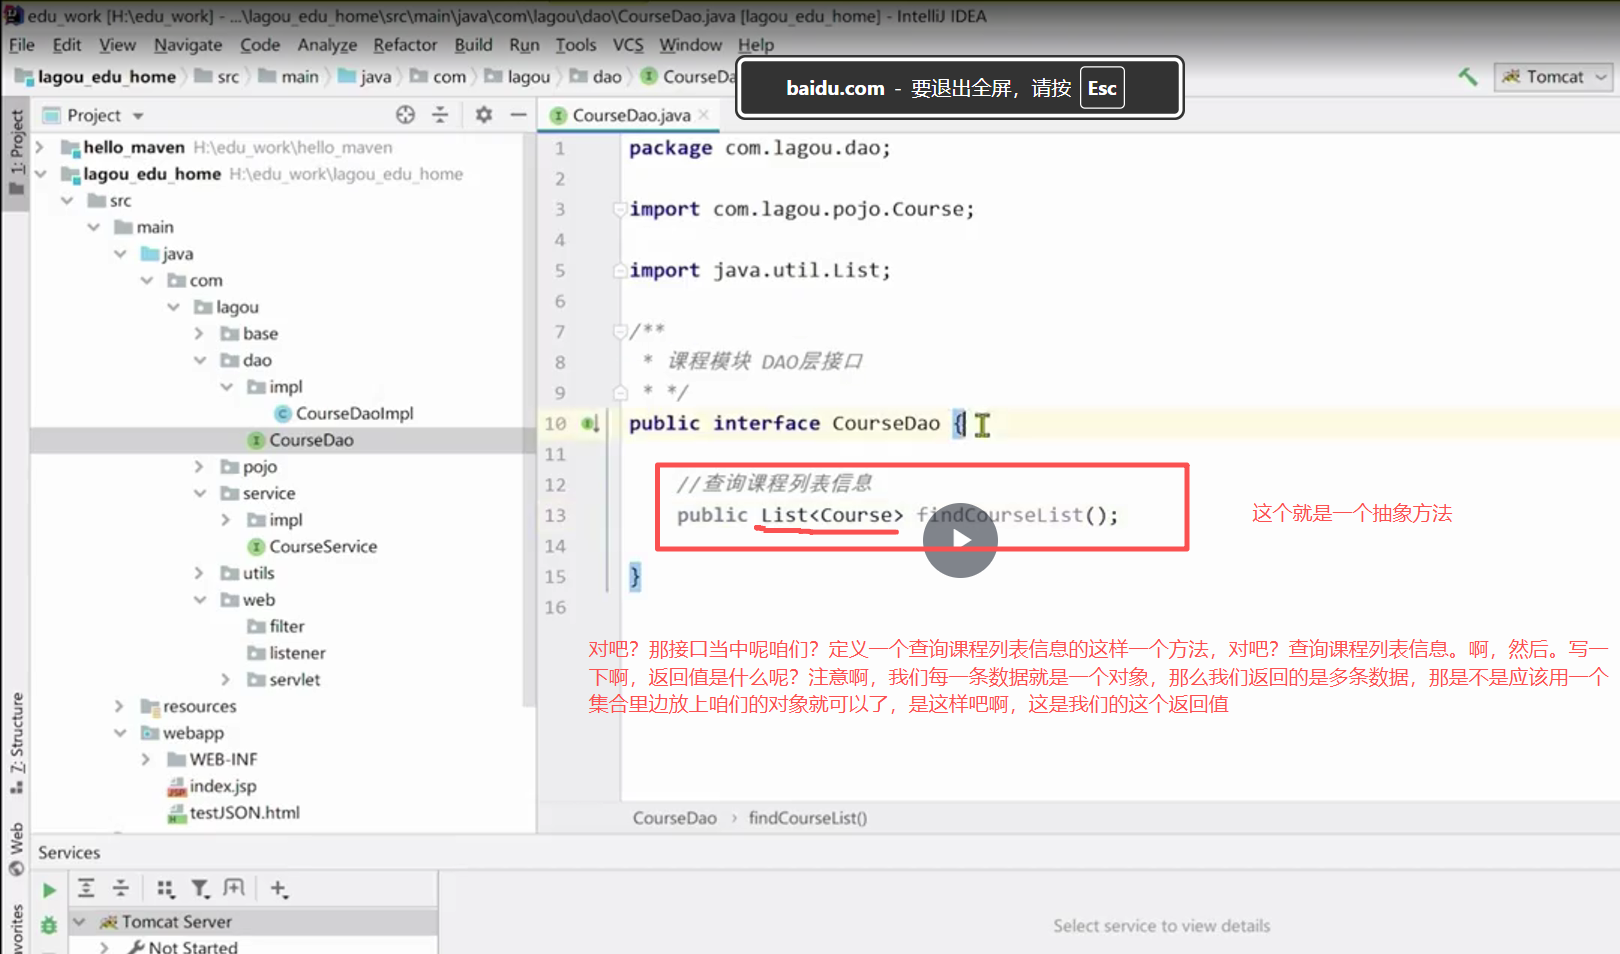Click findCourseList() in editor breadcrumb
The width and height of the screenshot is (1620, 954).
click(x=808, y=818)
